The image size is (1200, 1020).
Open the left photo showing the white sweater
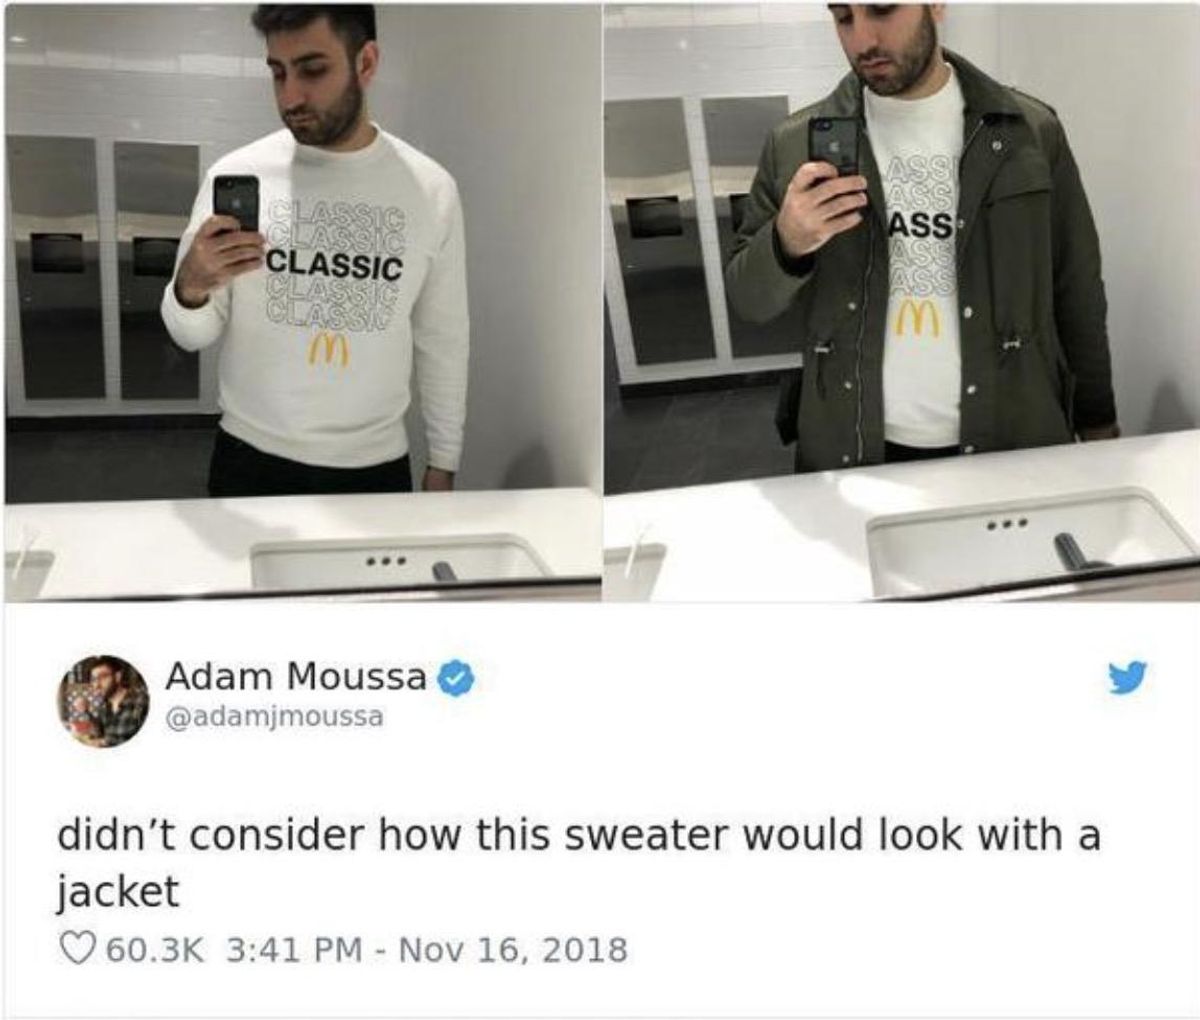300,300
